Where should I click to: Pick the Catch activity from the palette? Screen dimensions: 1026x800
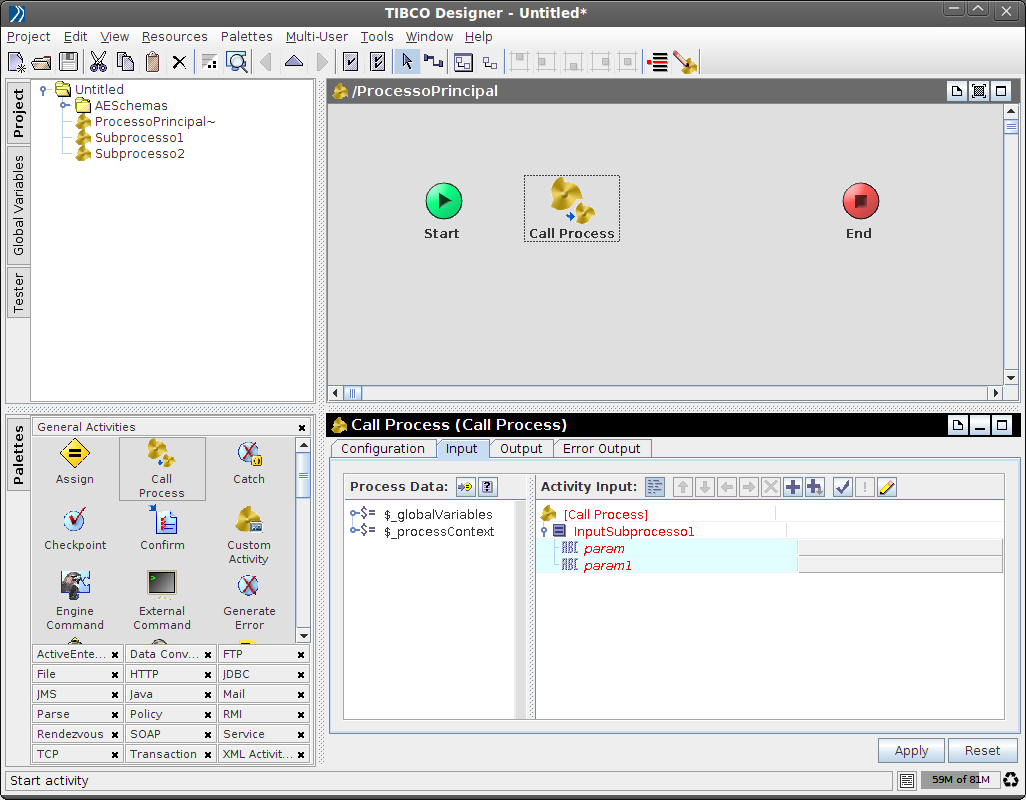[x=249, y=463]
